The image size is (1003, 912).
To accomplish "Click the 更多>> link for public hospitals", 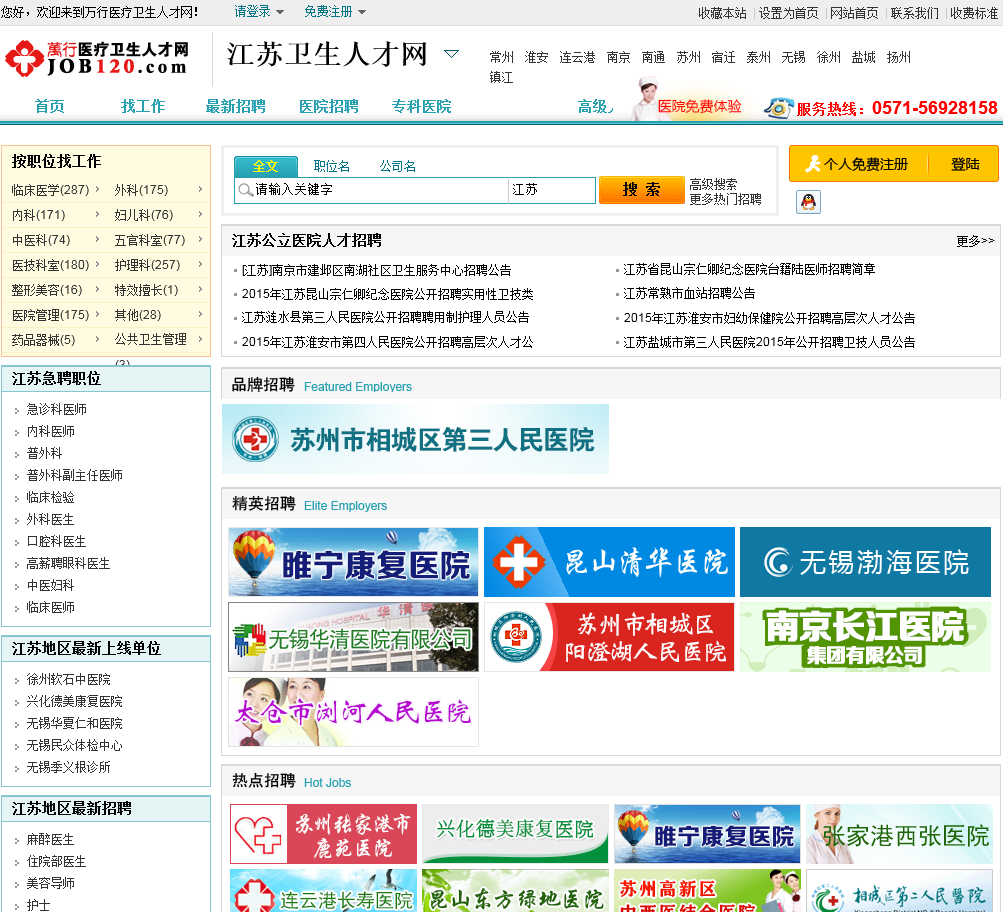I will [975, 241].
